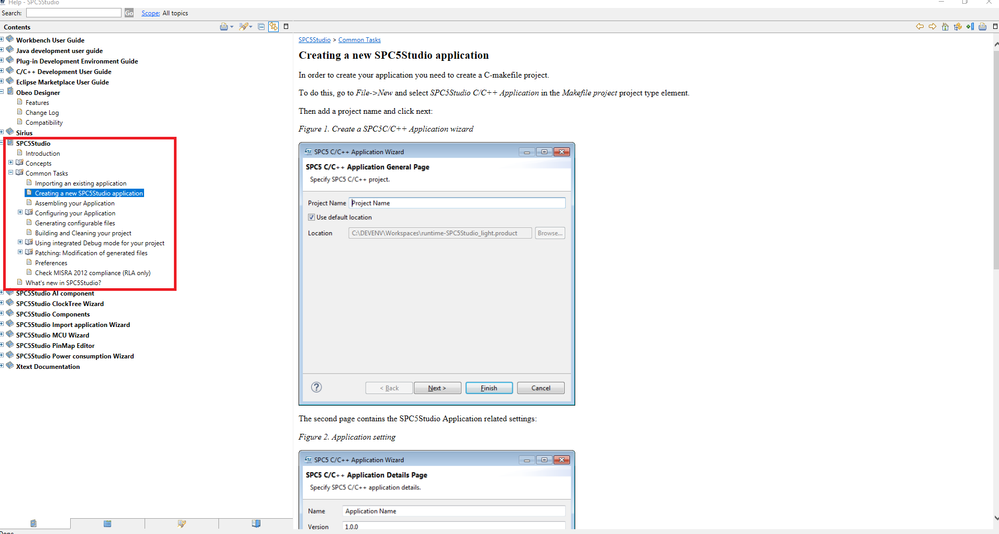Open What's new in SPC5Studio? topic
This screenshot has height=534, width=999.
pos(63,283)
